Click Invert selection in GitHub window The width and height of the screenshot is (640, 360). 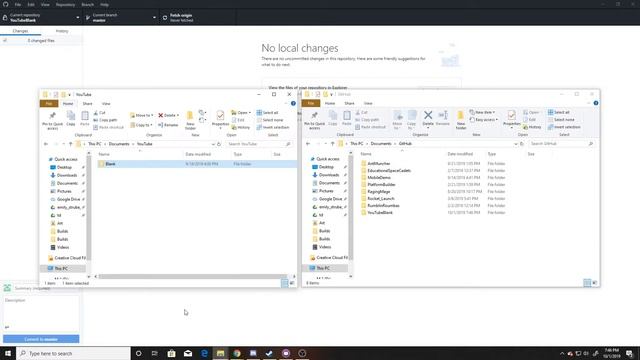click(x=564, y=127)
